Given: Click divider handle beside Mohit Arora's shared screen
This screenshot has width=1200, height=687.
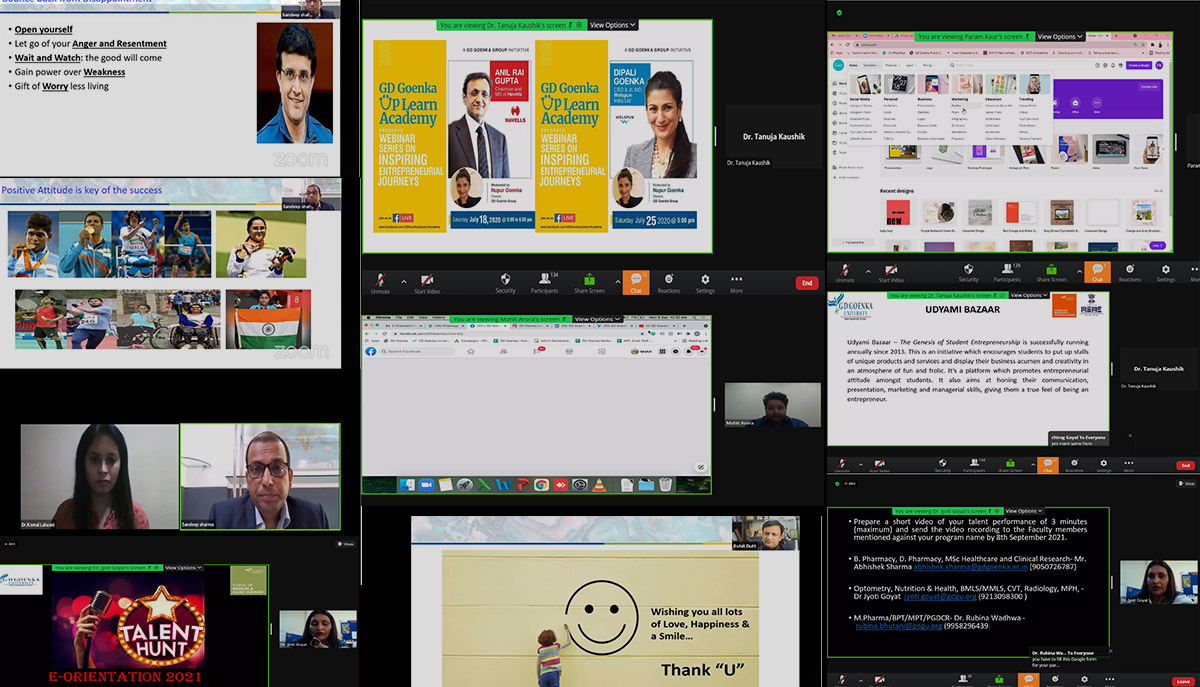Looking at the screenshot, I should (x=714, y=405).
